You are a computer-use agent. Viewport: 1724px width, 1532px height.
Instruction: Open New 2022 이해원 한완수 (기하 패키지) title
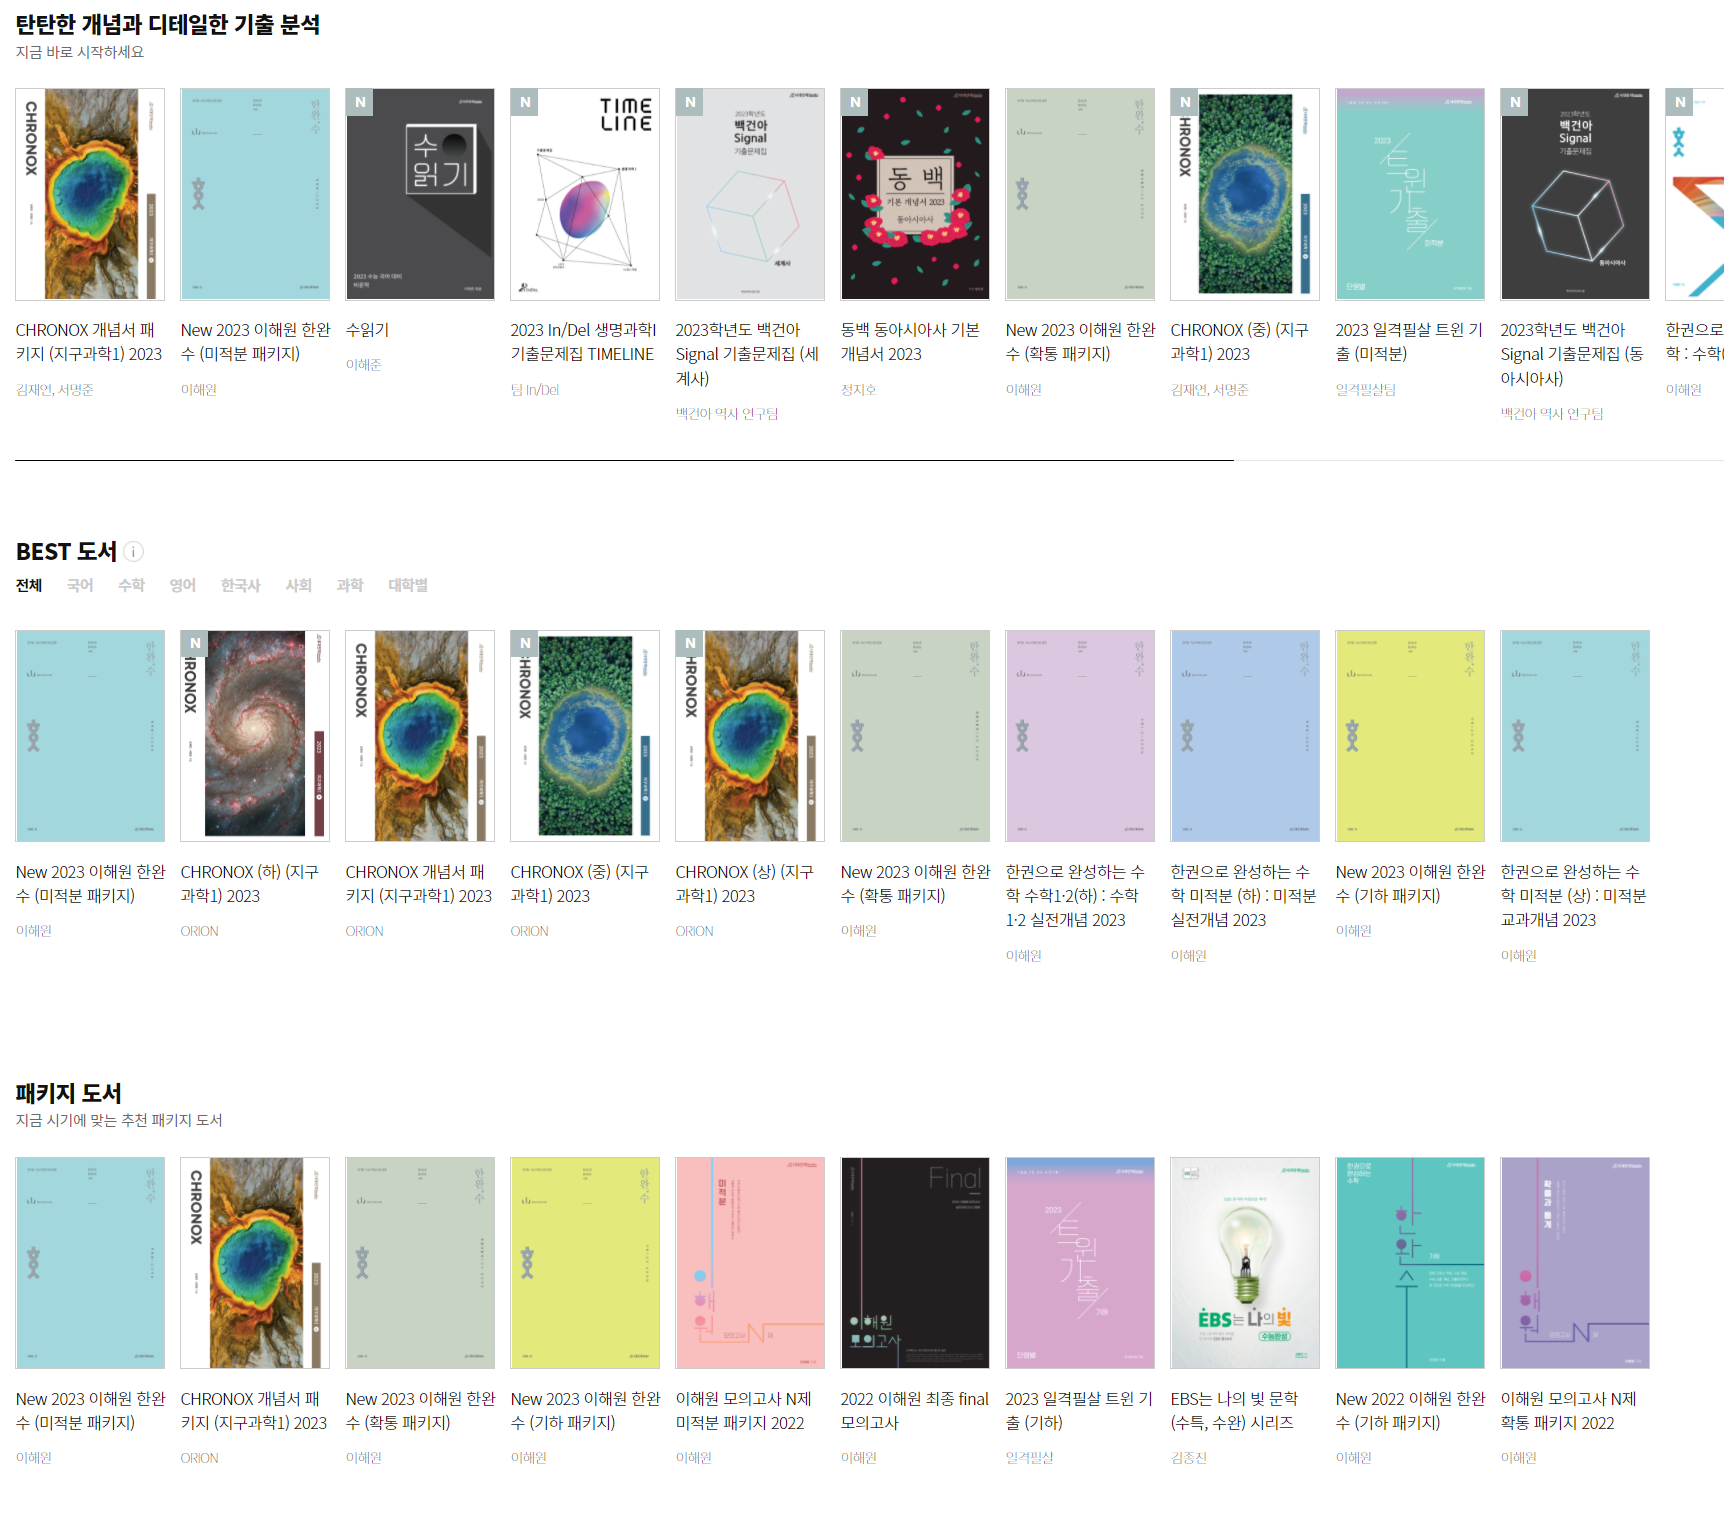coord(1410,1411)
